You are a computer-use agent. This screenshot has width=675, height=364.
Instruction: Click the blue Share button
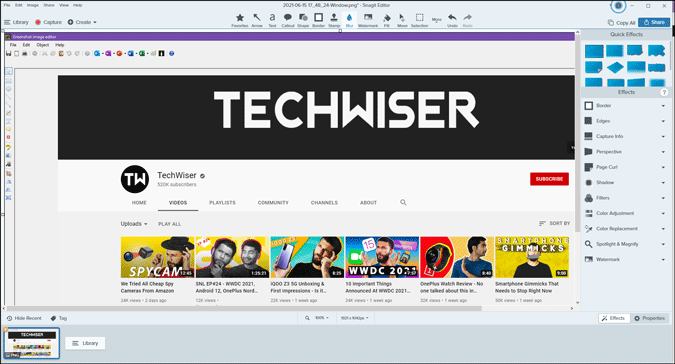pyautogui.click(x=654, y=22)
